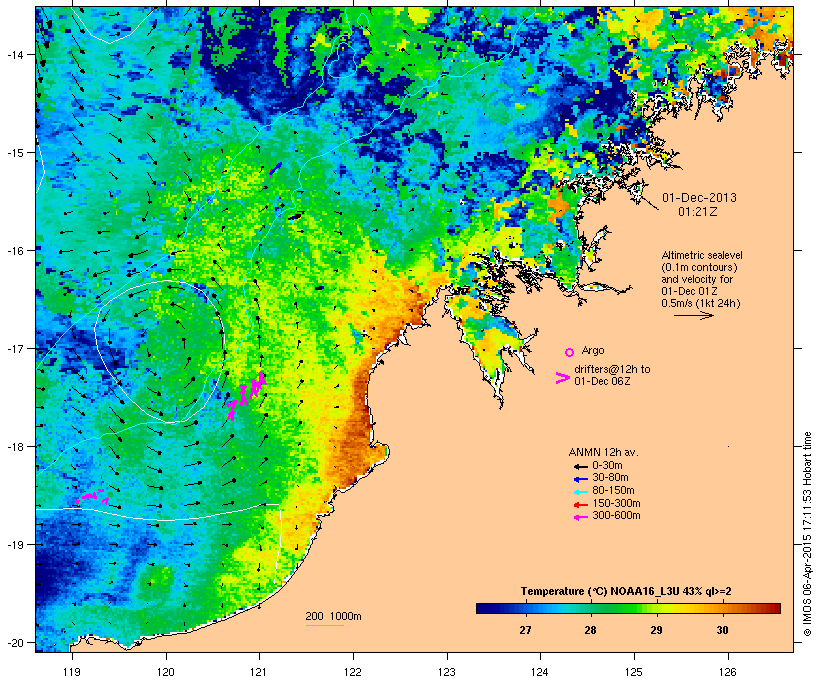
Task: Click the magenta Argo circle marker
Action: (x=570, y=352)
